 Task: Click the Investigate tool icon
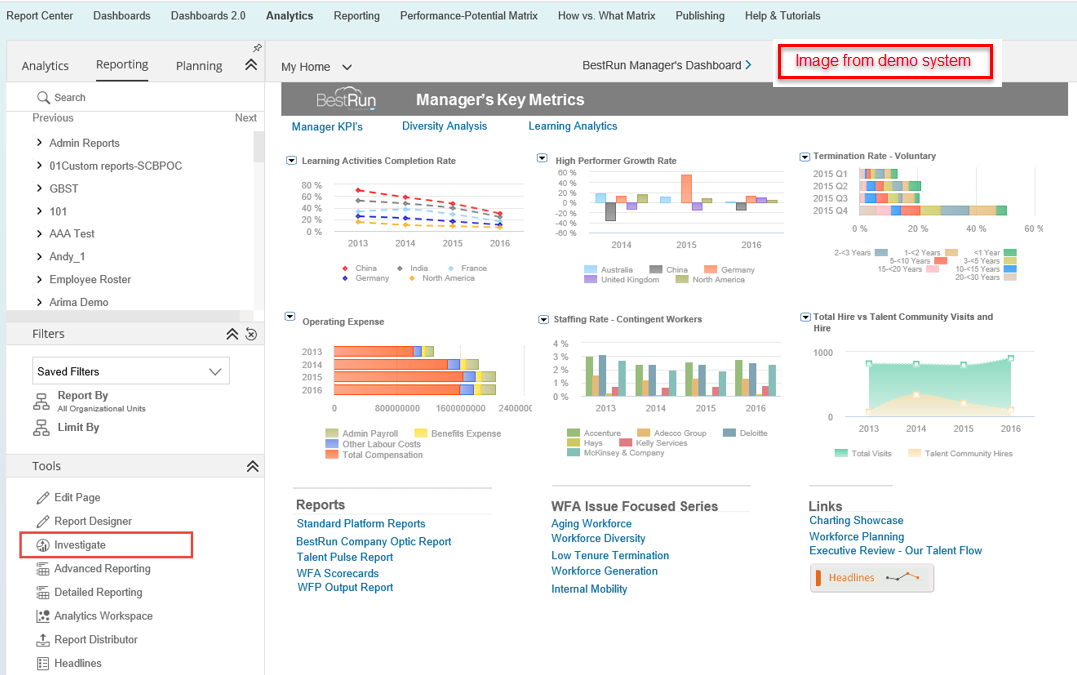coord(43,545)
